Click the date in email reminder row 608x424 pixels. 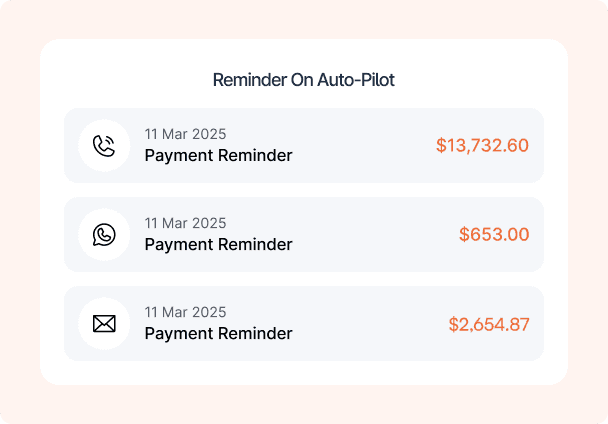point(185,312)
